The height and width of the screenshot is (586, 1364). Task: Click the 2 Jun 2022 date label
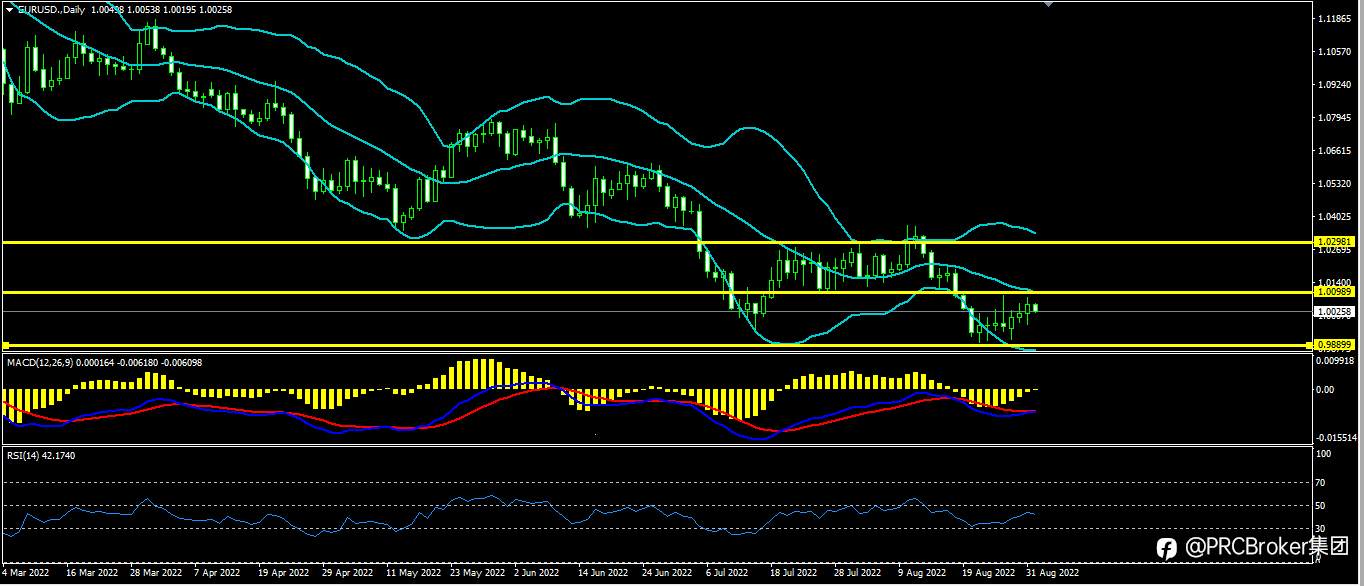535,573
